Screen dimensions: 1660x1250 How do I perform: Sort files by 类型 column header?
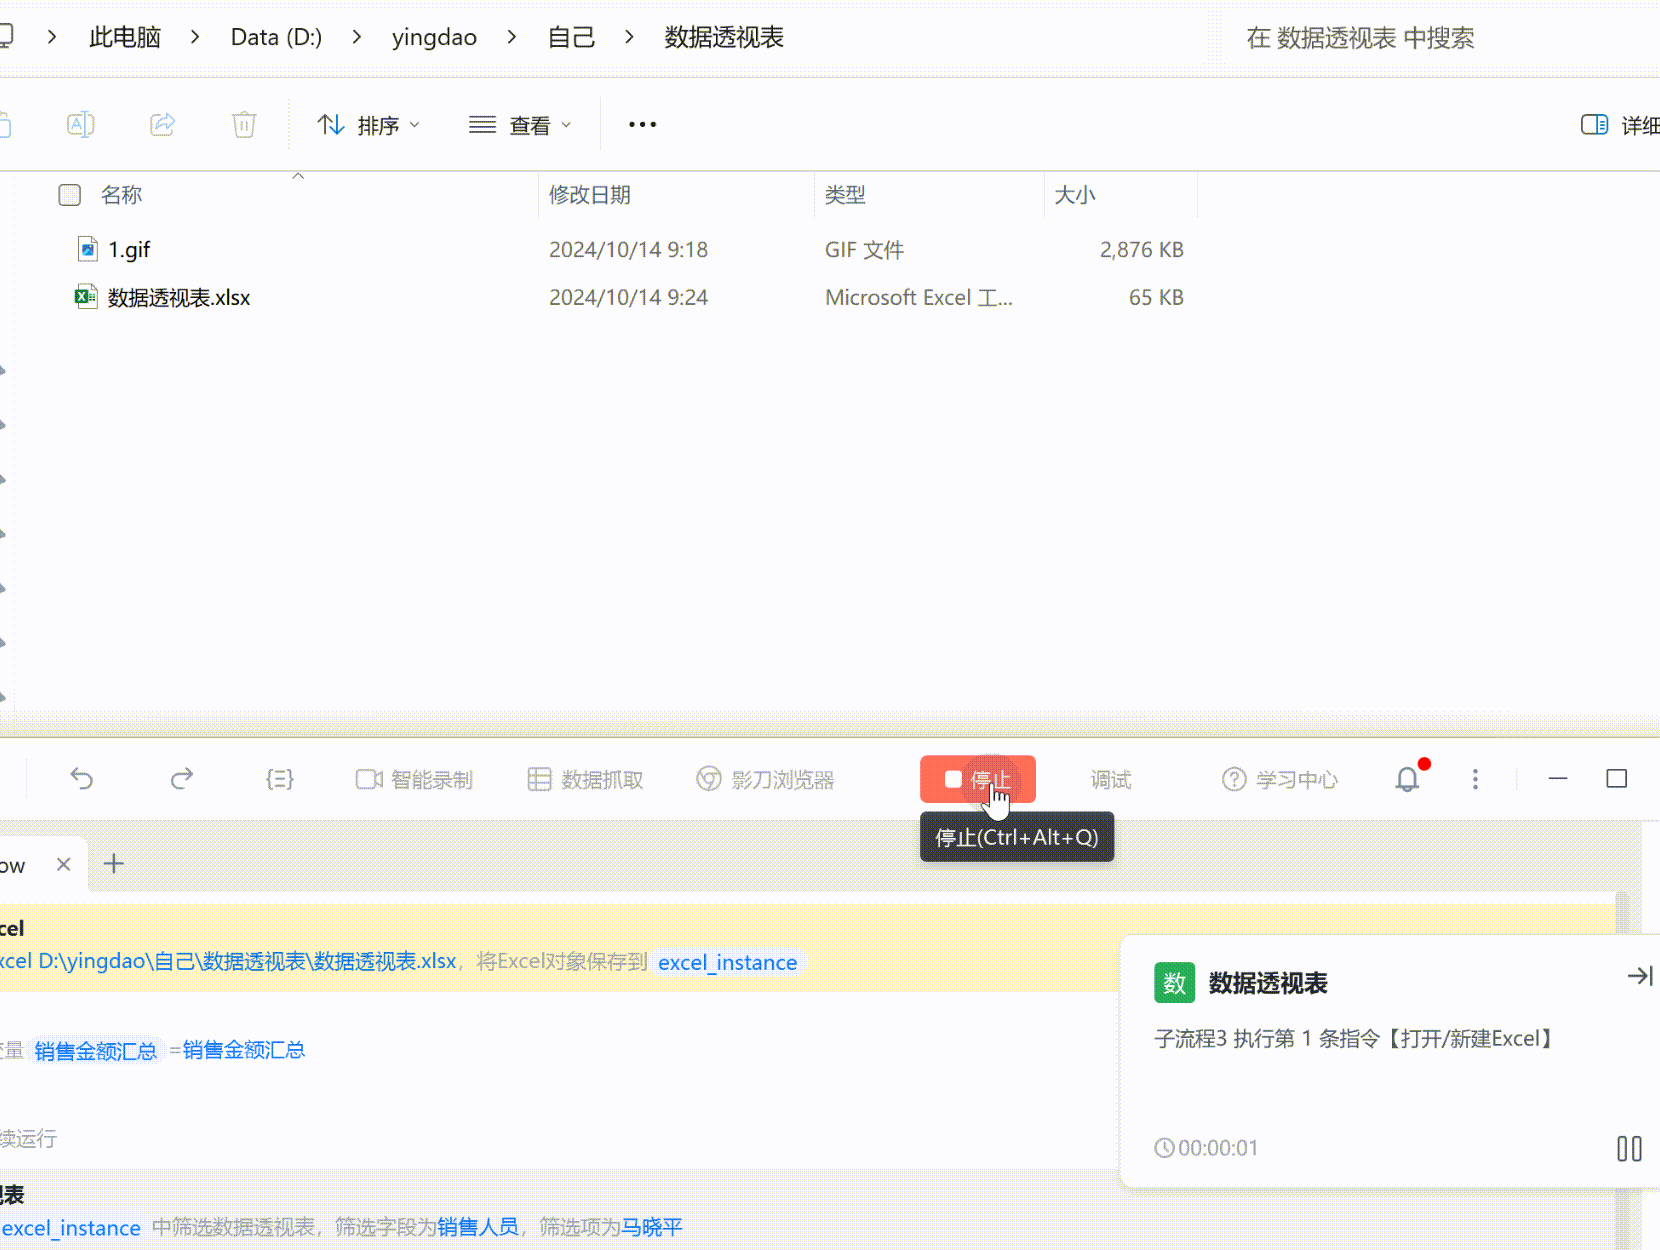845,195
